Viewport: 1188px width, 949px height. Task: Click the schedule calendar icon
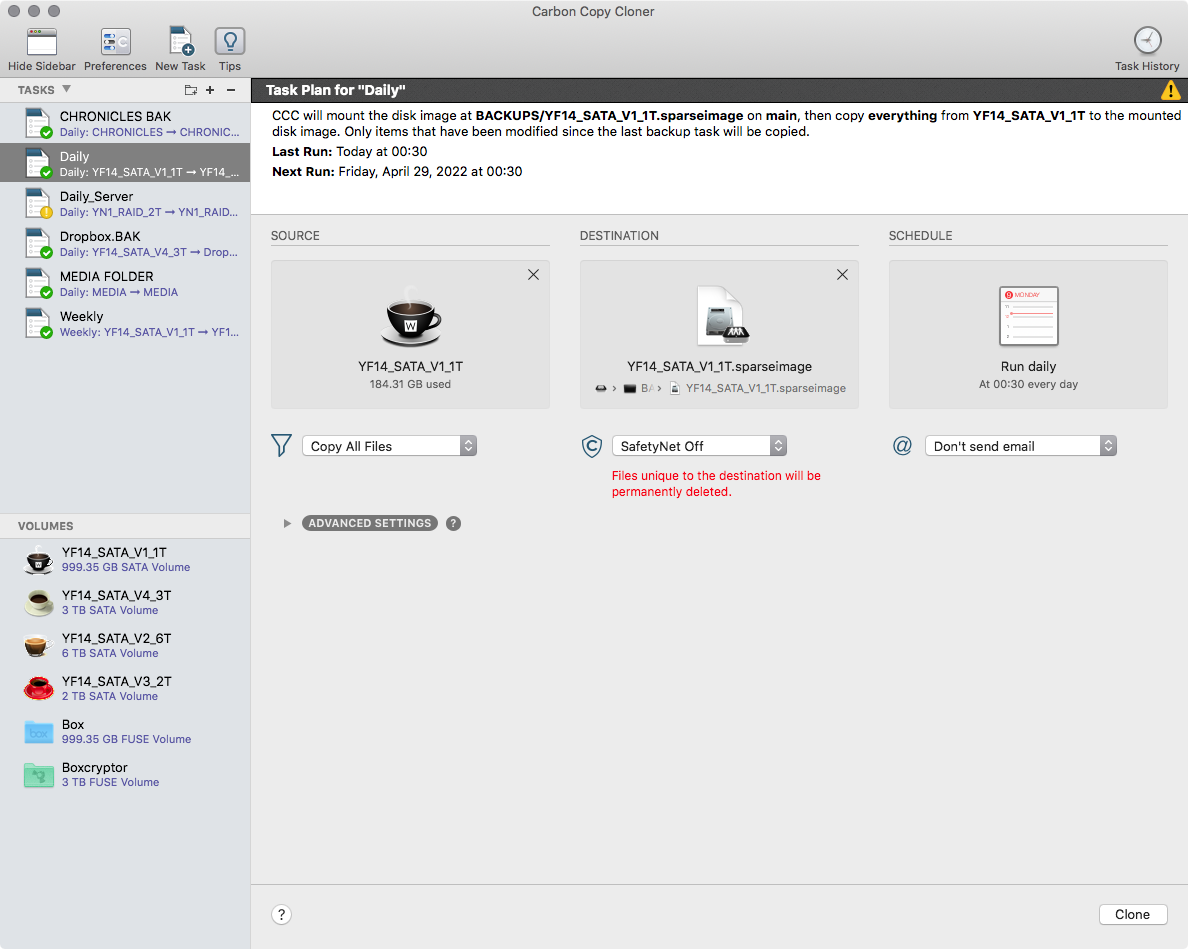(1028, 316)
